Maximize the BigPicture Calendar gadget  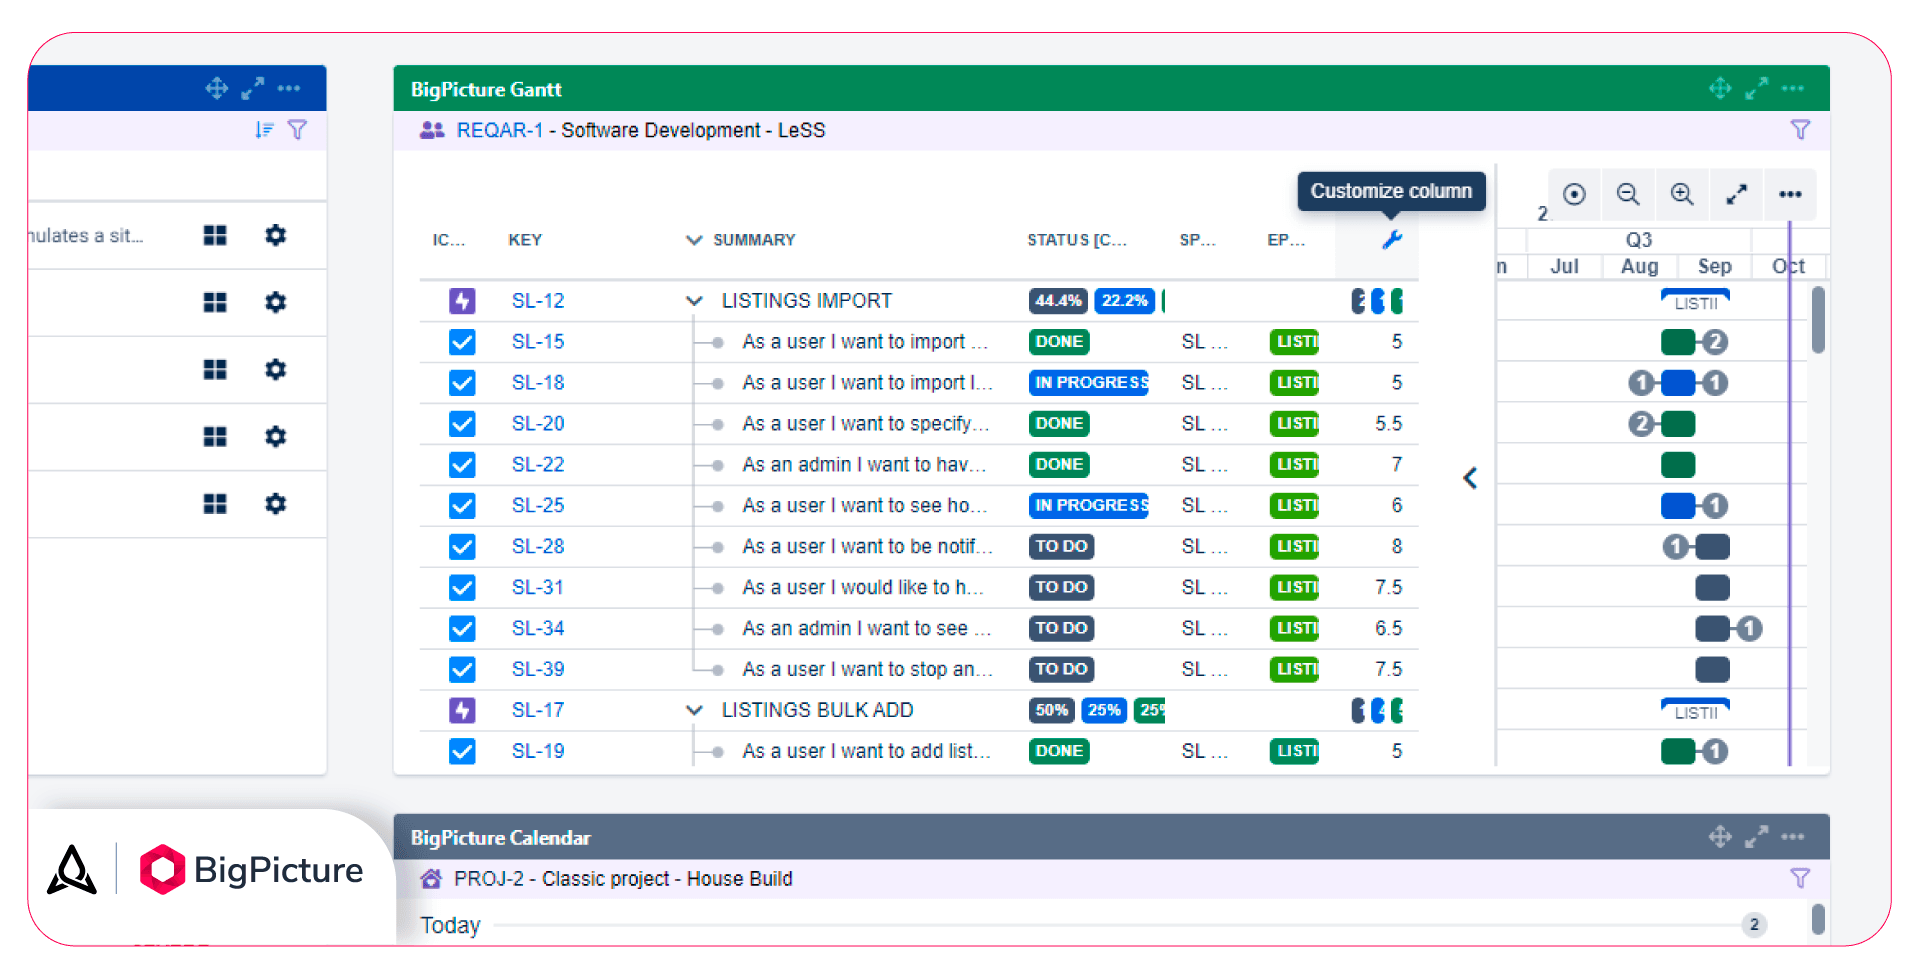(x=1756, y=836)
